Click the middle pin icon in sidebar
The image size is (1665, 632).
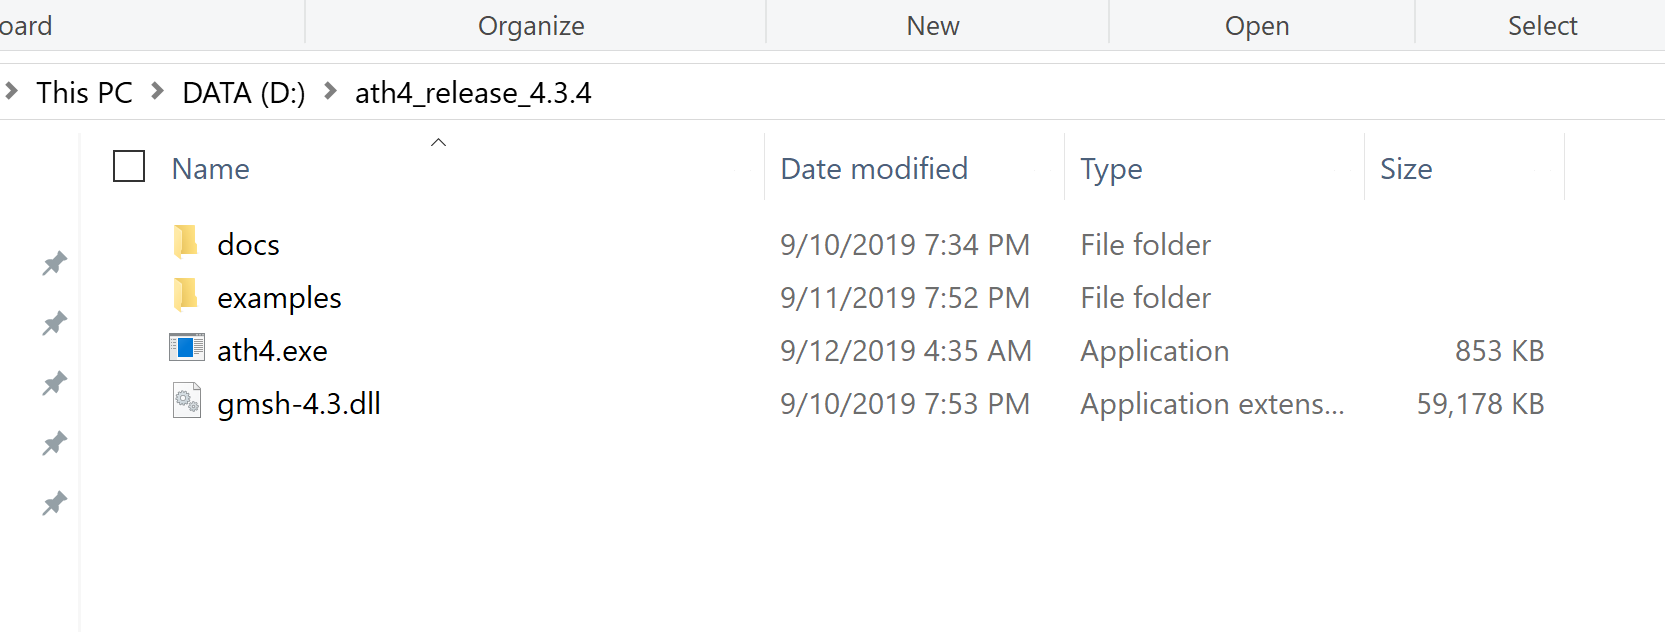point(54,383)
